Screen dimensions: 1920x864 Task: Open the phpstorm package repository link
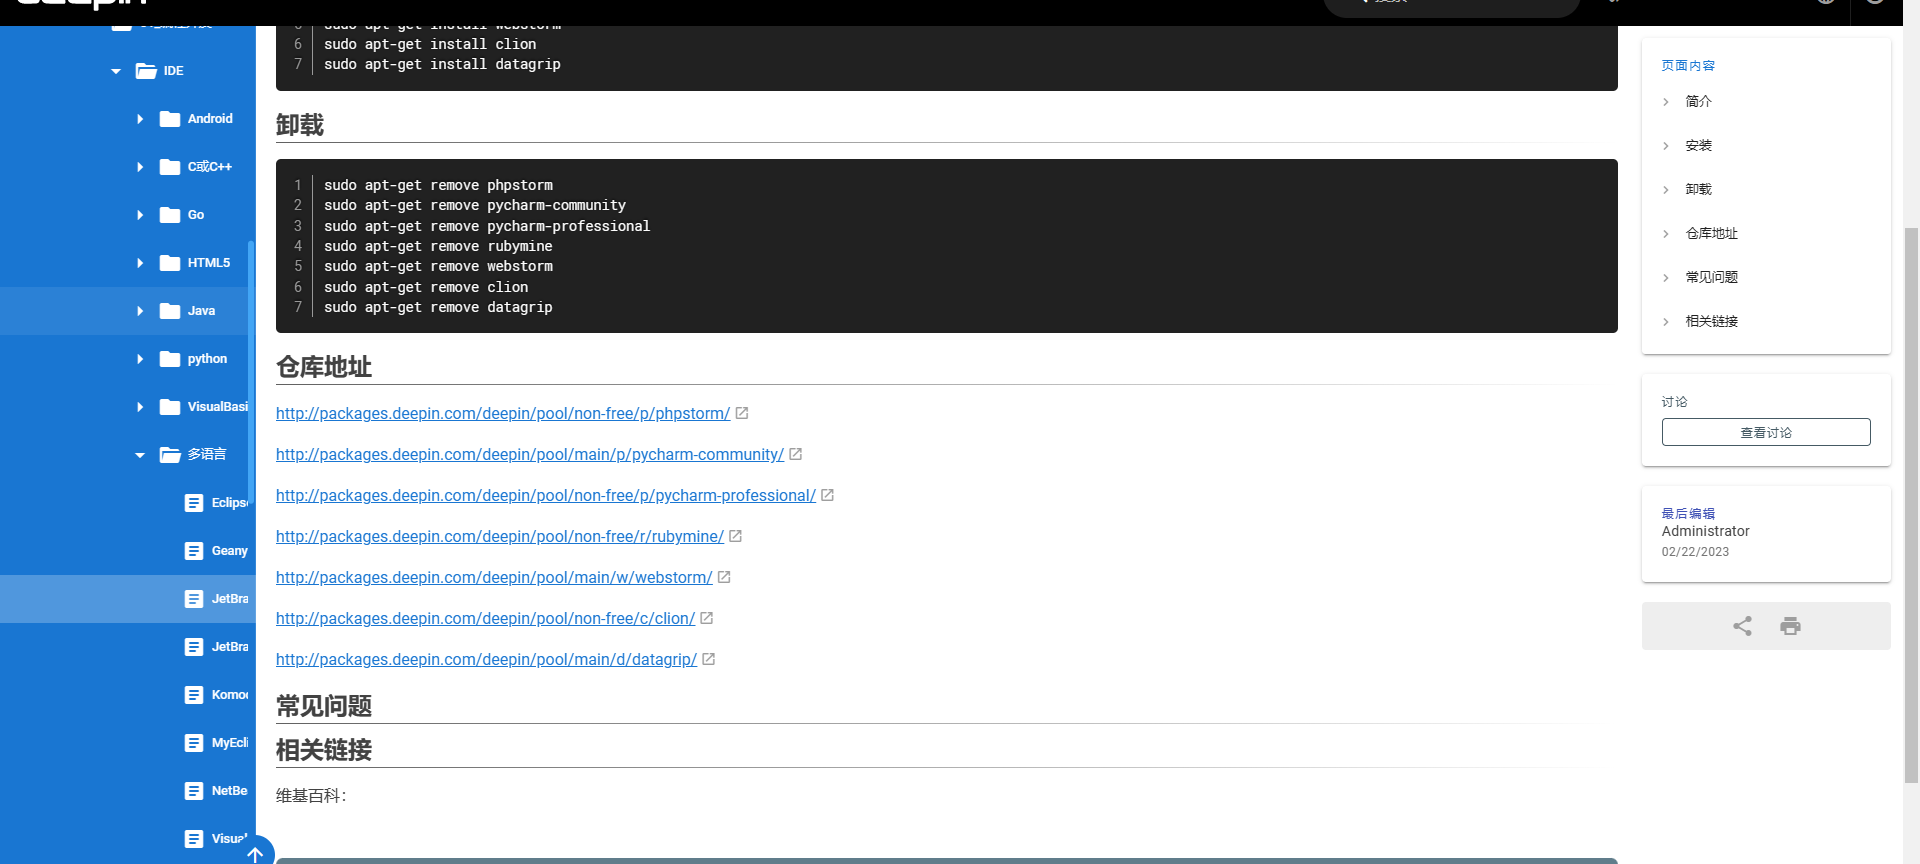(503, 413)
